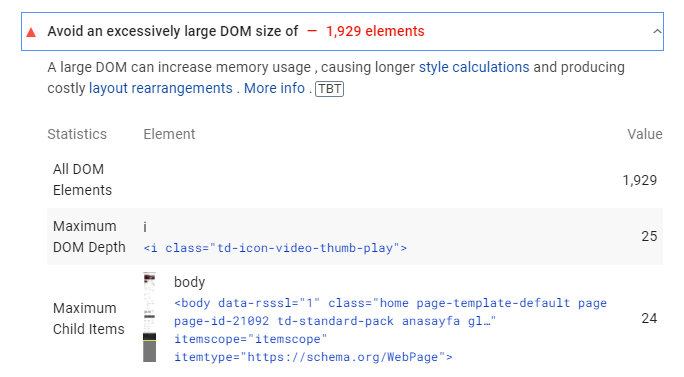Viewport: 684px width, 377px height.
Task: Click the value 24 for child items
Action: tap(649, 318)
